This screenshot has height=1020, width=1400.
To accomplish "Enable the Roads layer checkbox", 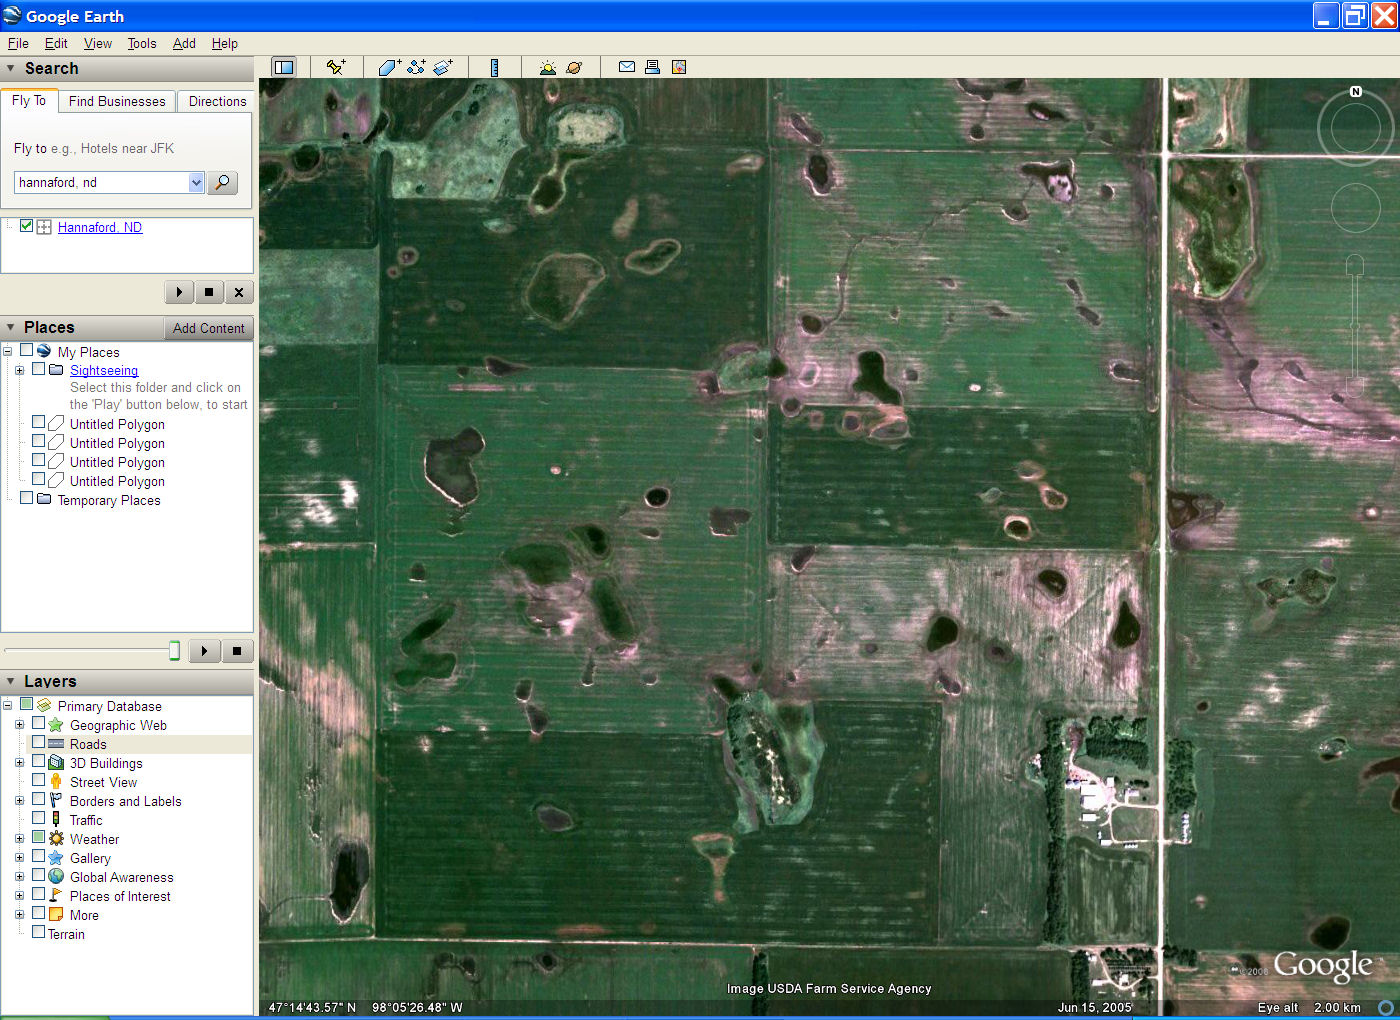I will point(39,743).
